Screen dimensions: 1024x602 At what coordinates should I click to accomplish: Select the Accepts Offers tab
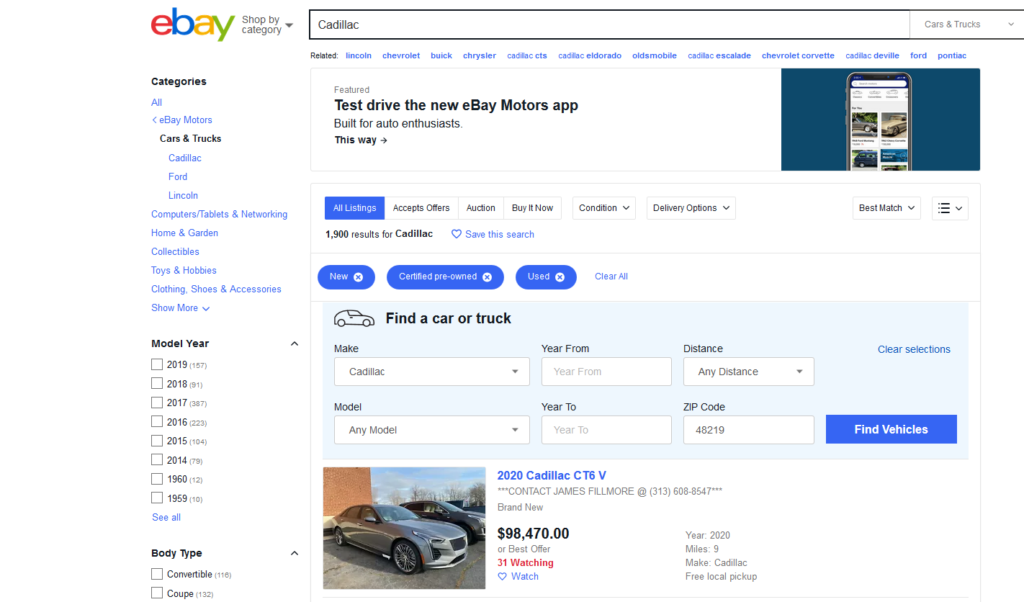pos(421,208)
